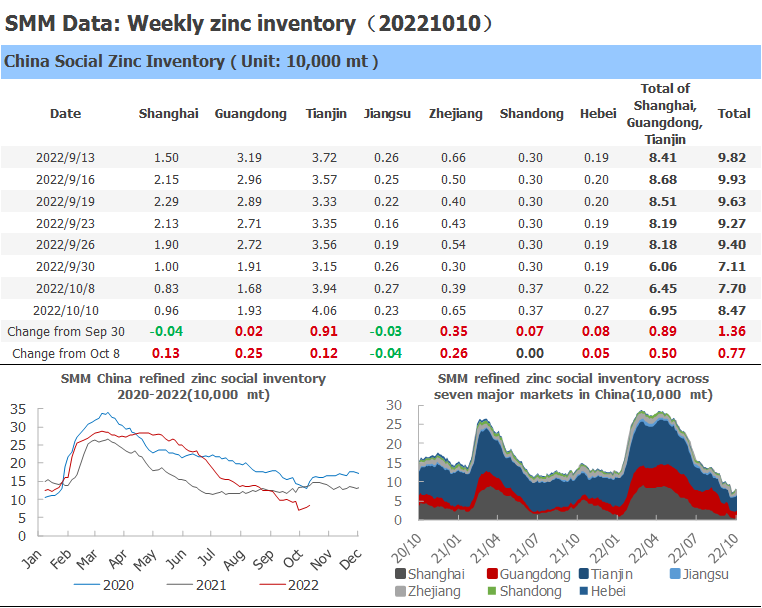Click the China Social Zinc Inventory banner

pyautogui.click(x=381, y=62)
